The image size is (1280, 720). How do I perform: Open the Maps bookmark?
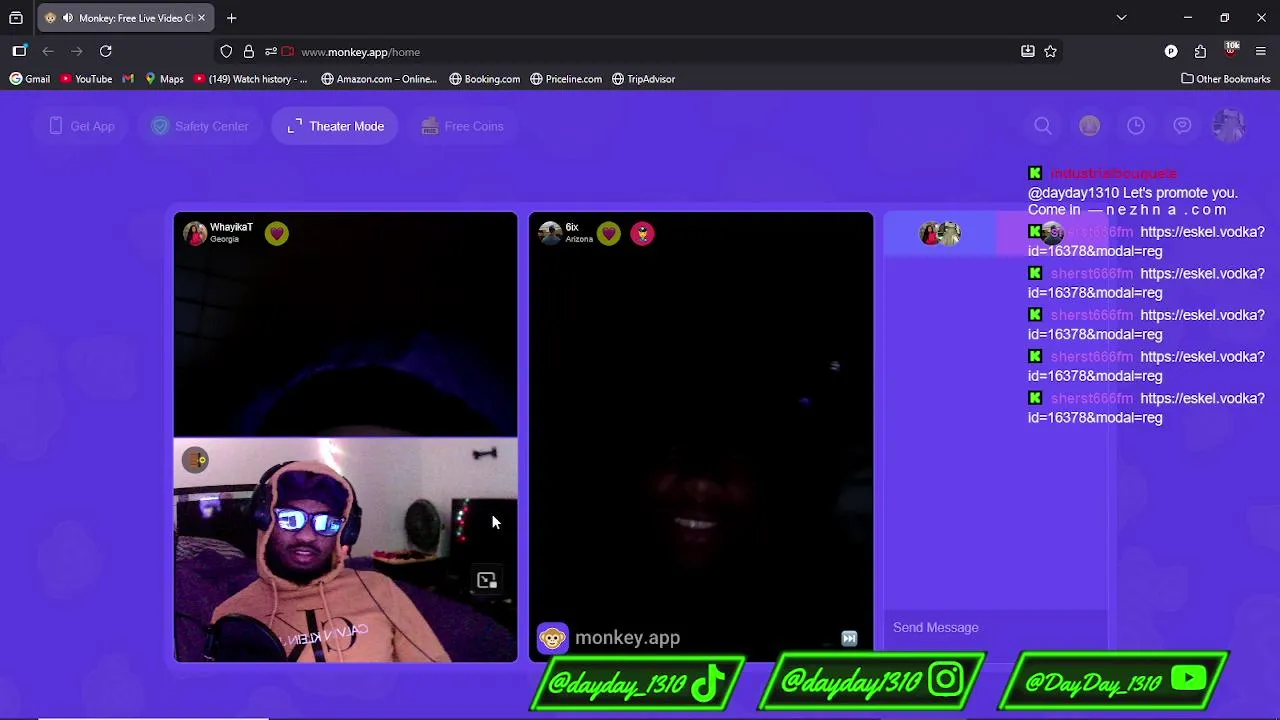tap(164, 79)
